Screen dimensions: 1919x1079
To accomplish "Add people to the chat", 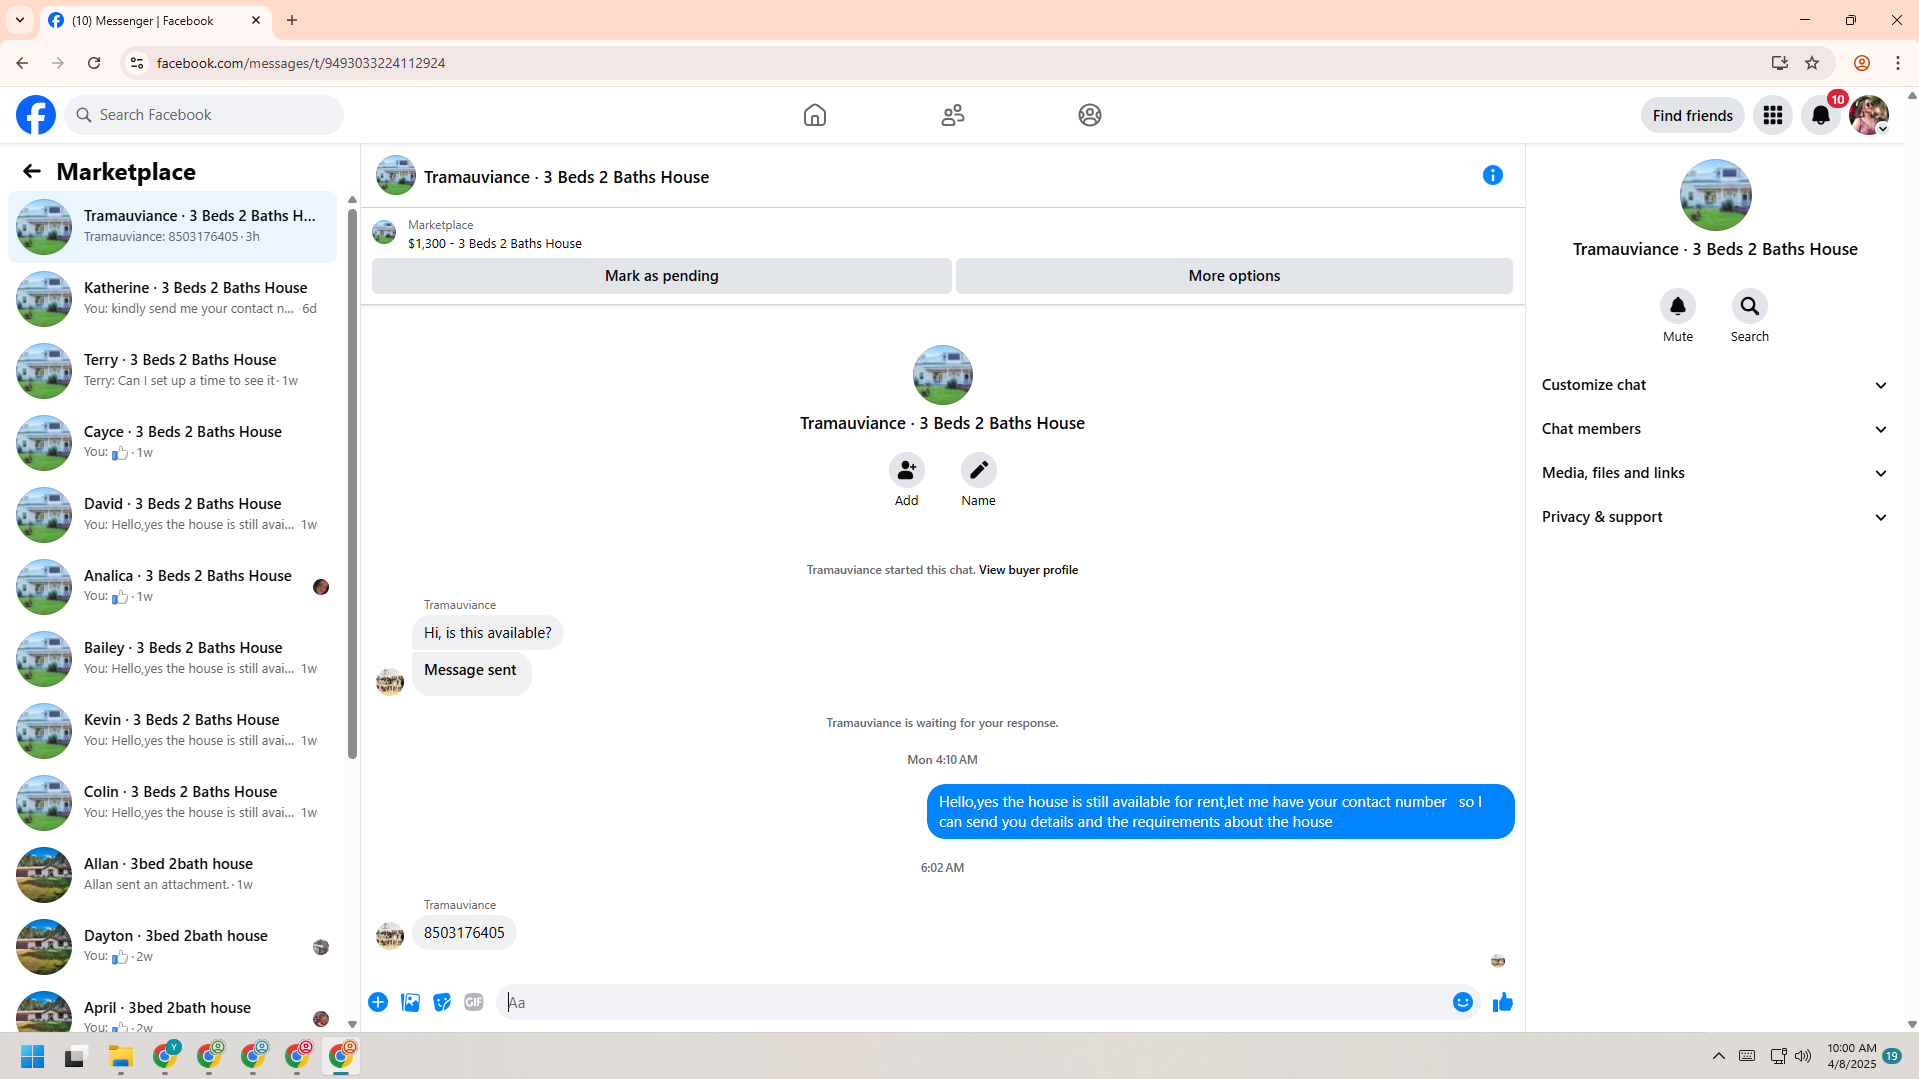I will (x=907, y=470).
